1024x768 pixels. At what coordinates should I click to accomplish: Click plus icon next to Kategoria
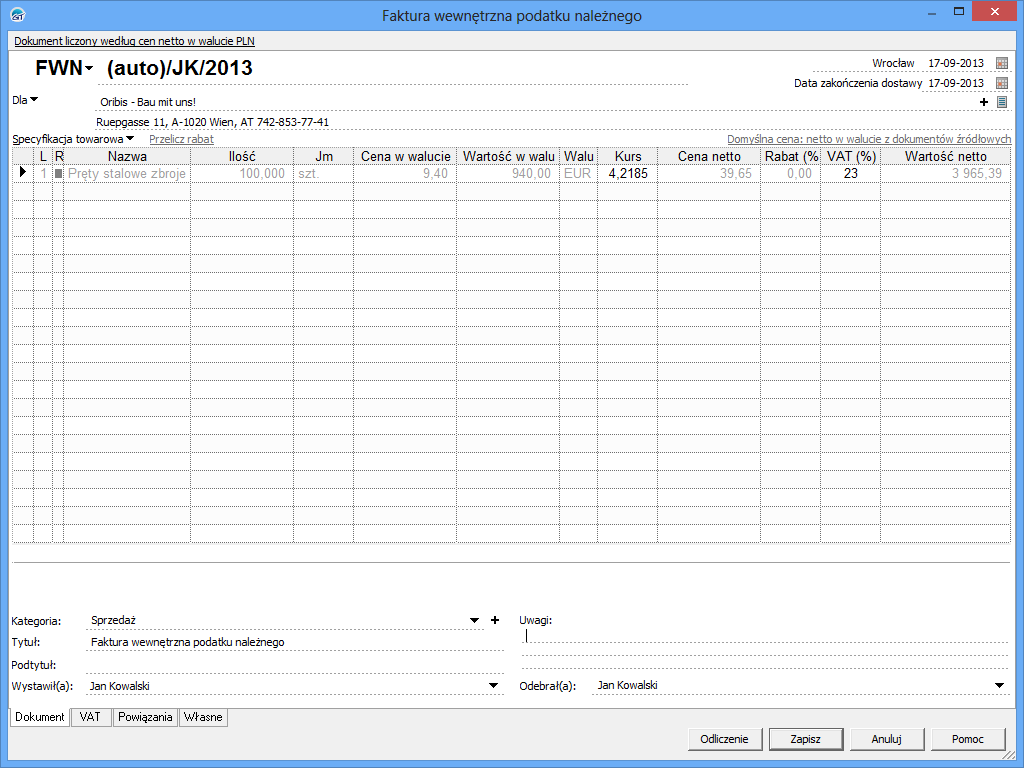494,621
